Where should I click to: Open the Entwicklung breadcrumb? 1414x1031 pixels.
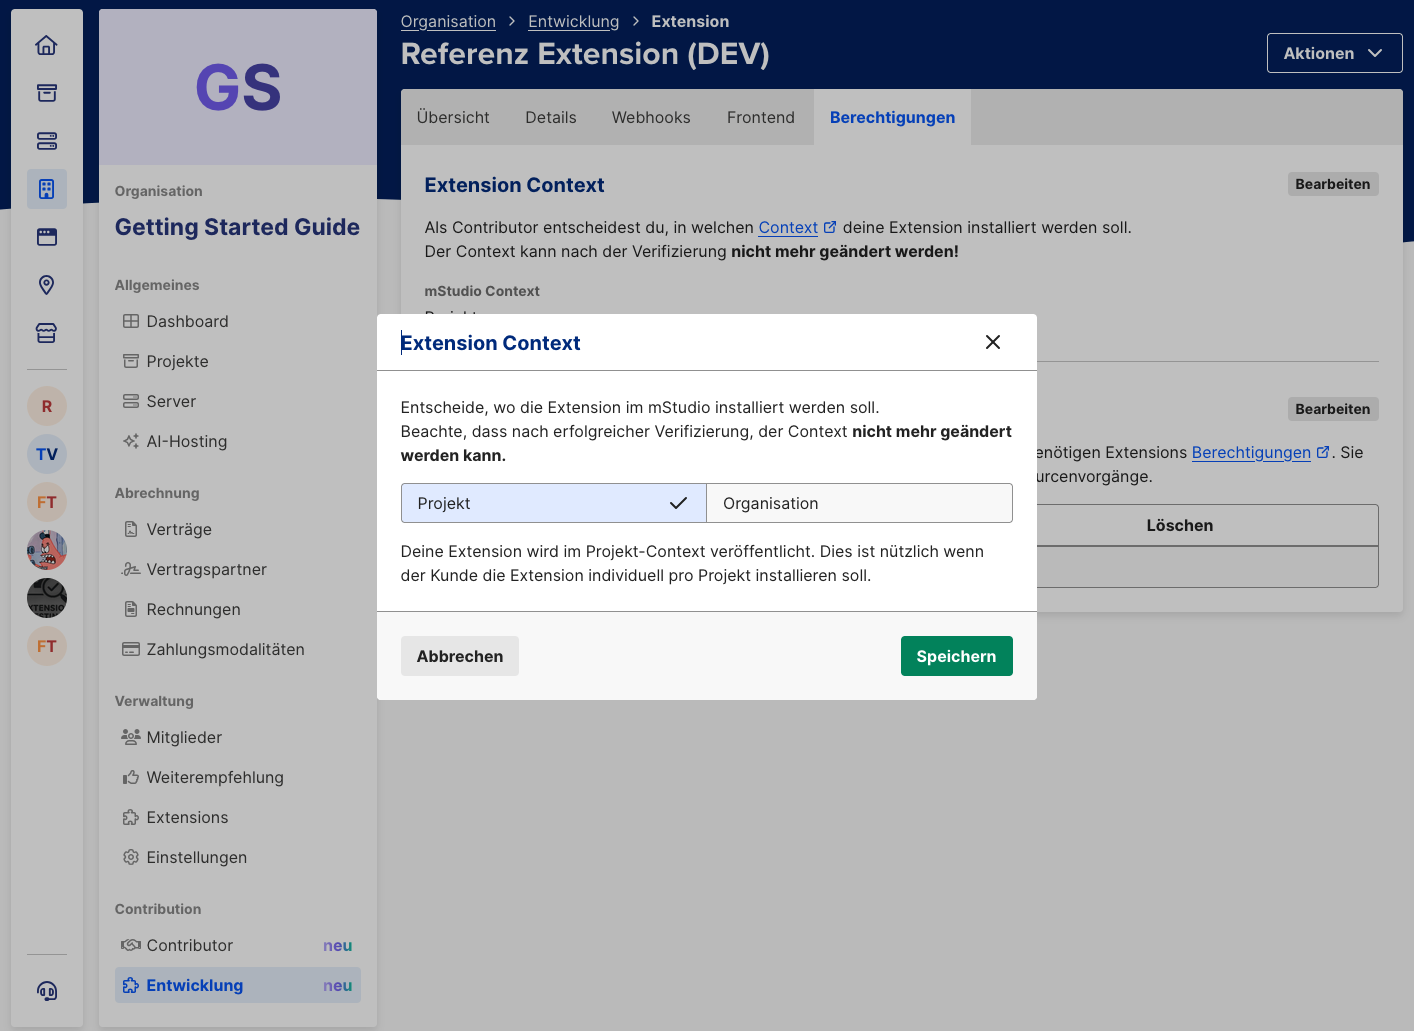573,21
